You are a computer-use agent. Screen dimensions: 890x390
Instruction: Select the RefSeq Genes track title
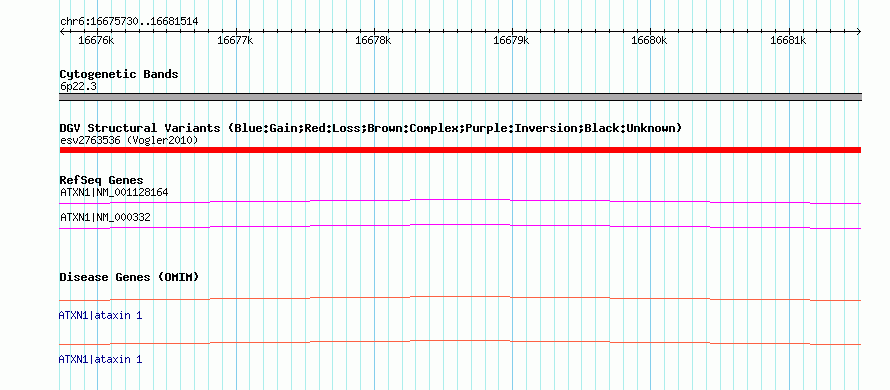click(102, 181)
